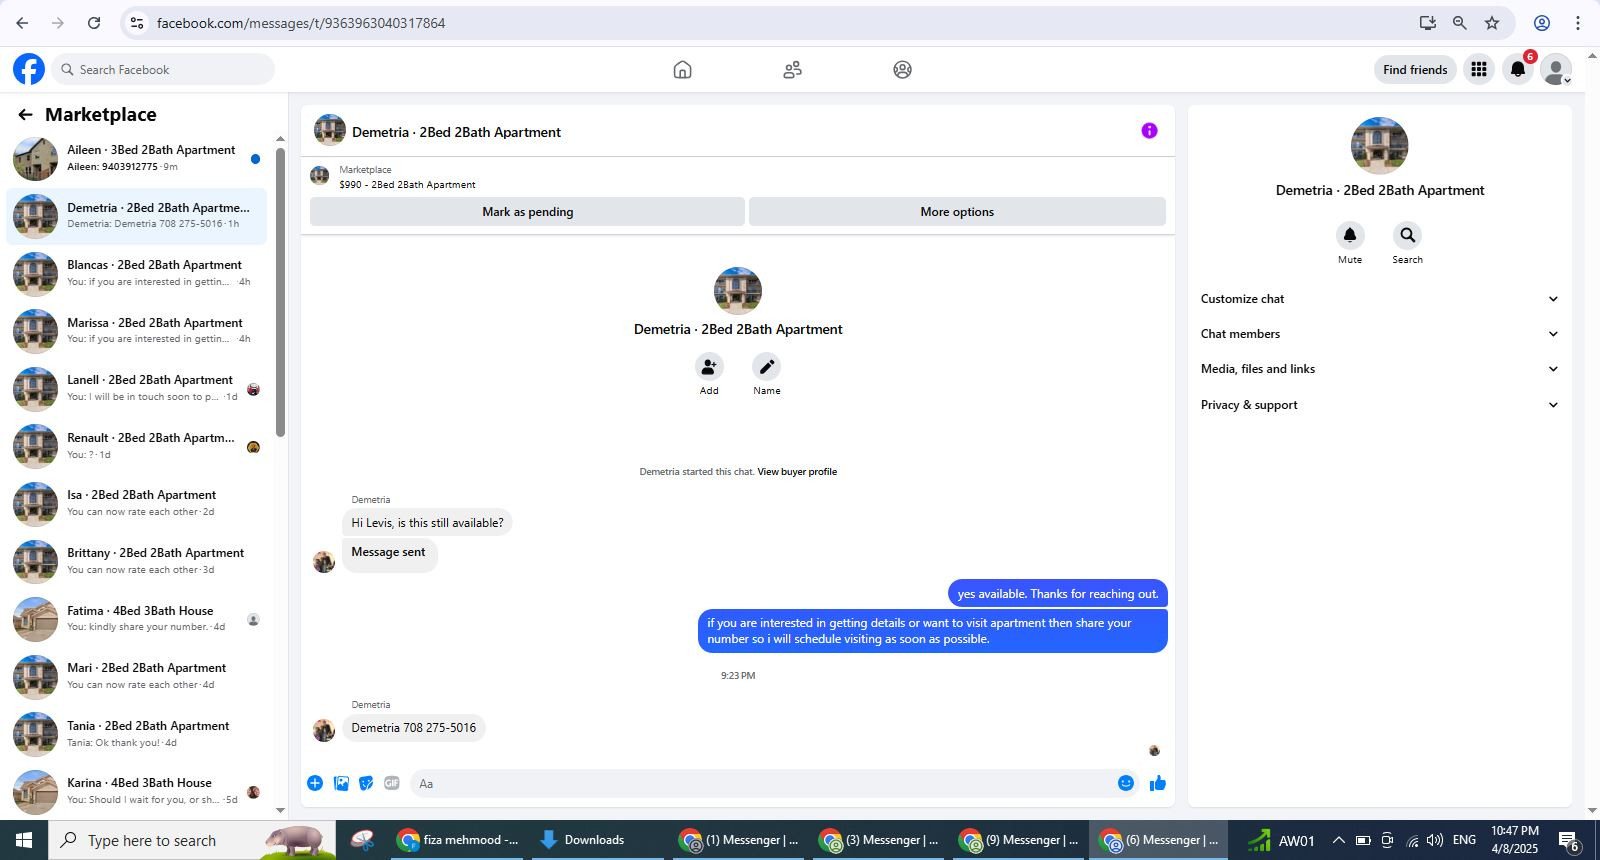Open Renault 2Bed 2Bath Apartment conversation
The image size is (1600, 860).
[x=137, y=446]
